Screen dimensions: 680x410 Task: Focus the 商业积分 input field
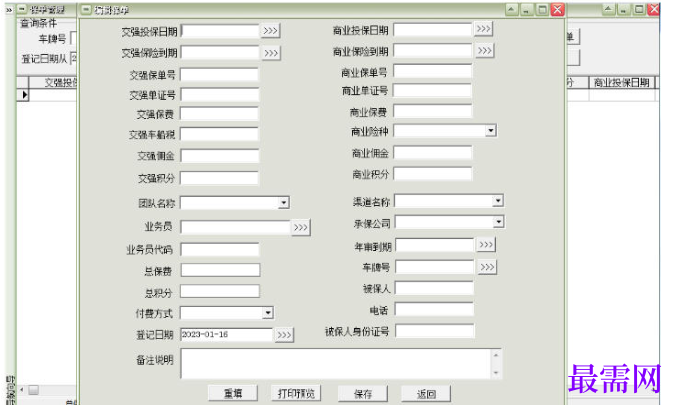pyautogui.click(x=433, y=174)
